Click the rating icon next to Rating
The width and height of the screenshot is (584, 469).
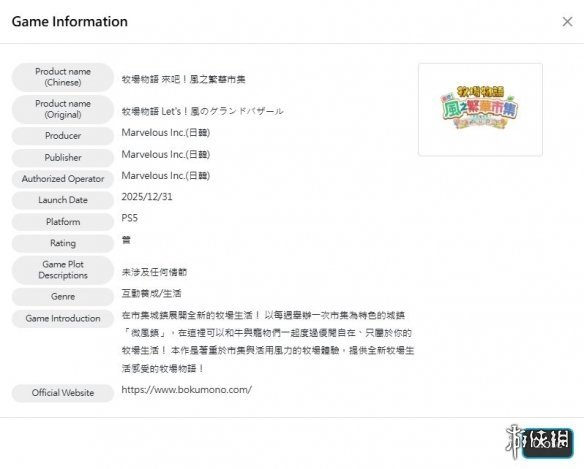tap(126, 240)
